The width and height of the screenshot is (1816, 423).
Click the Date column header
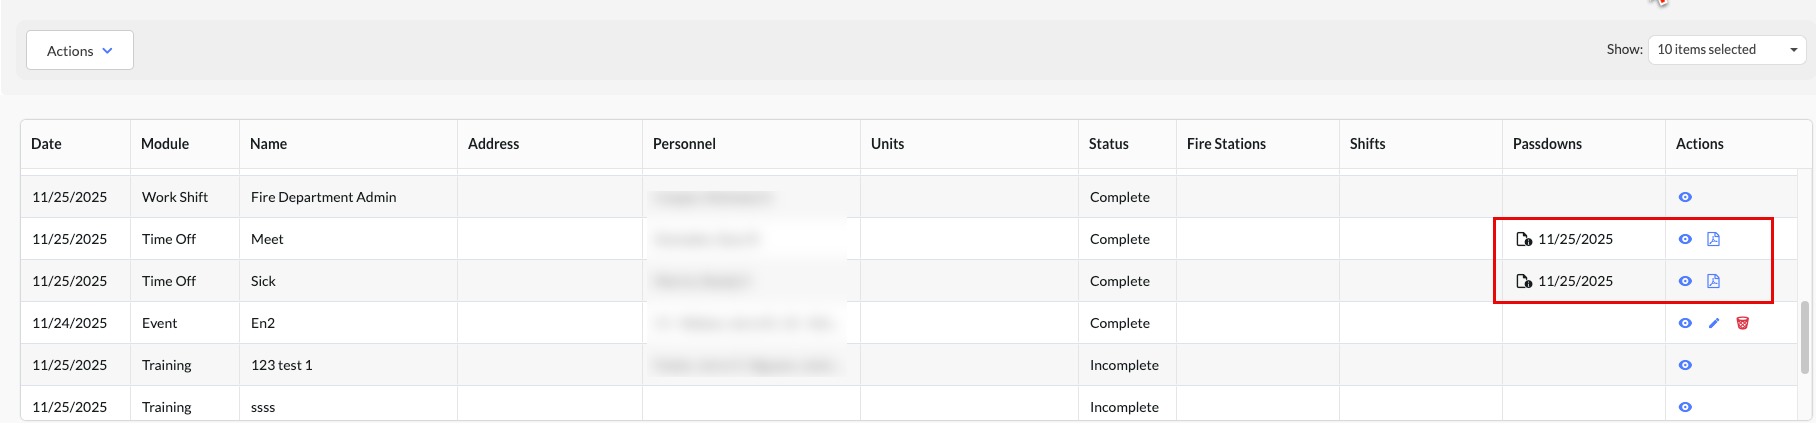(46, 144)
